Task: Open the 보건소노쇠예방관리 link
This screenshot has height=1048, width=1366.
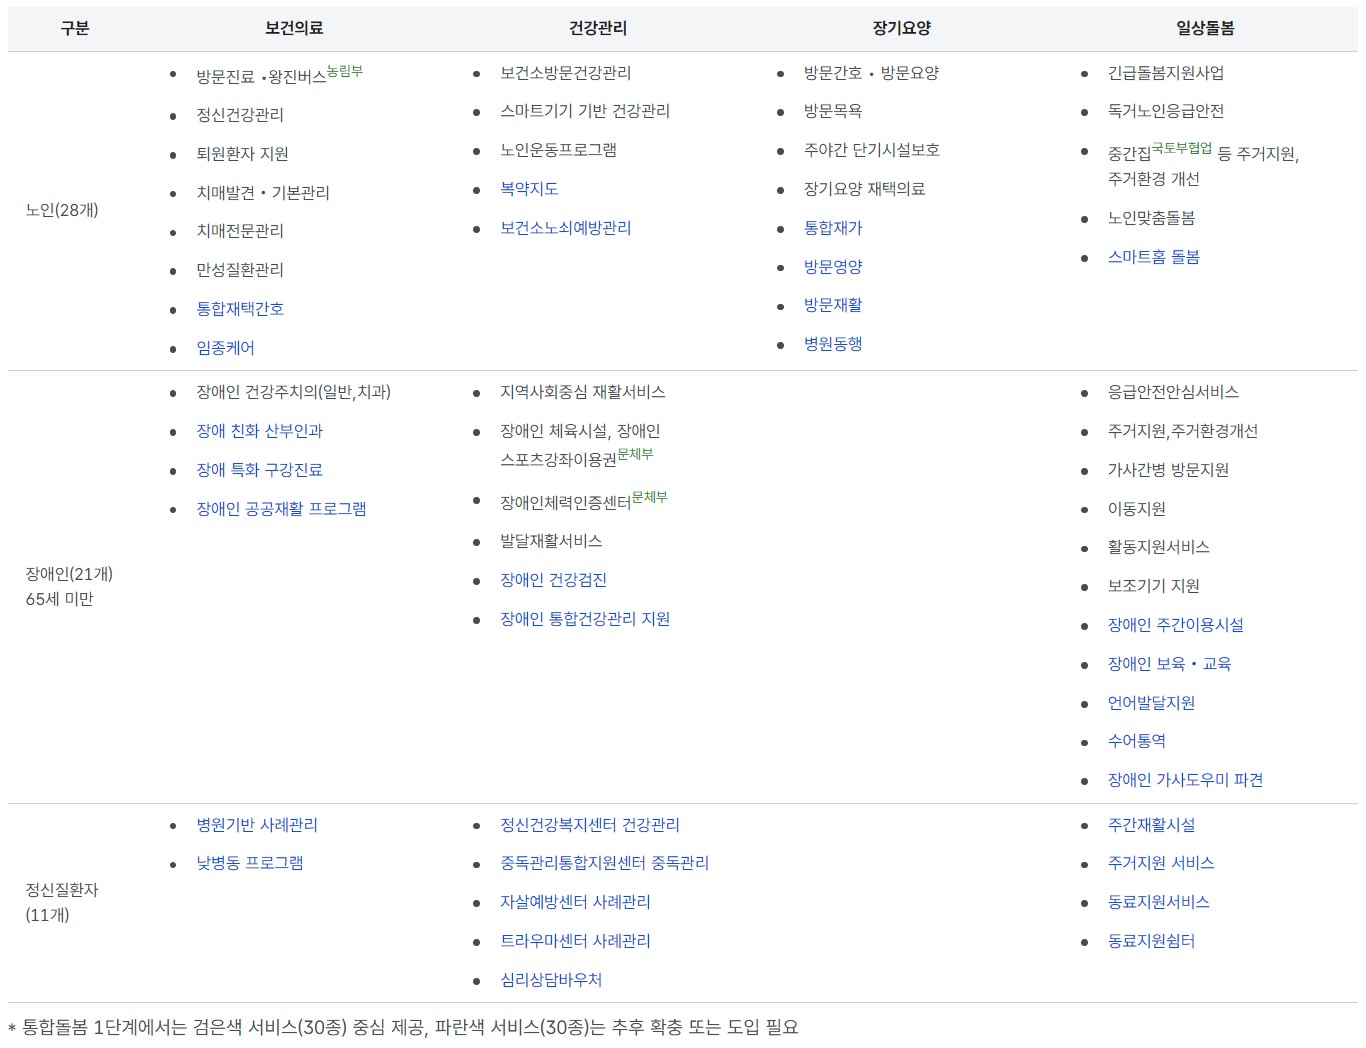Action: coord(565,228)
